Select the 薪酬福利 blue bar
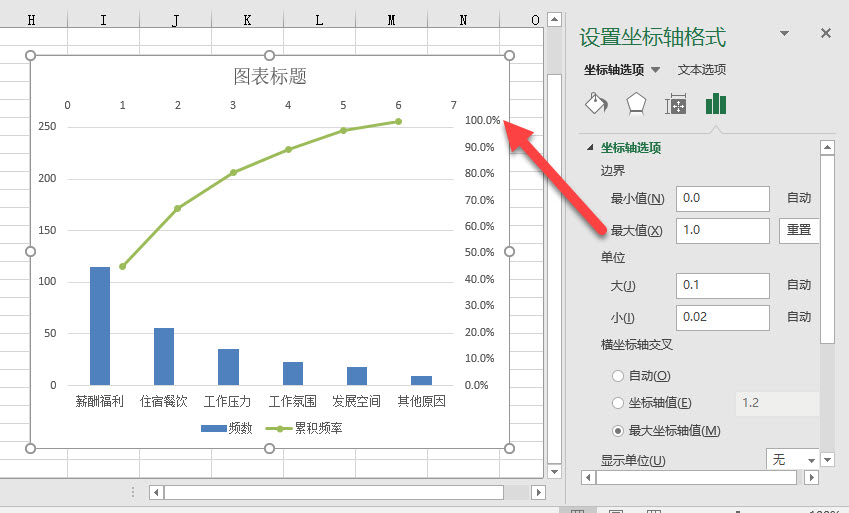849x513 pixels. coord(100,326)
